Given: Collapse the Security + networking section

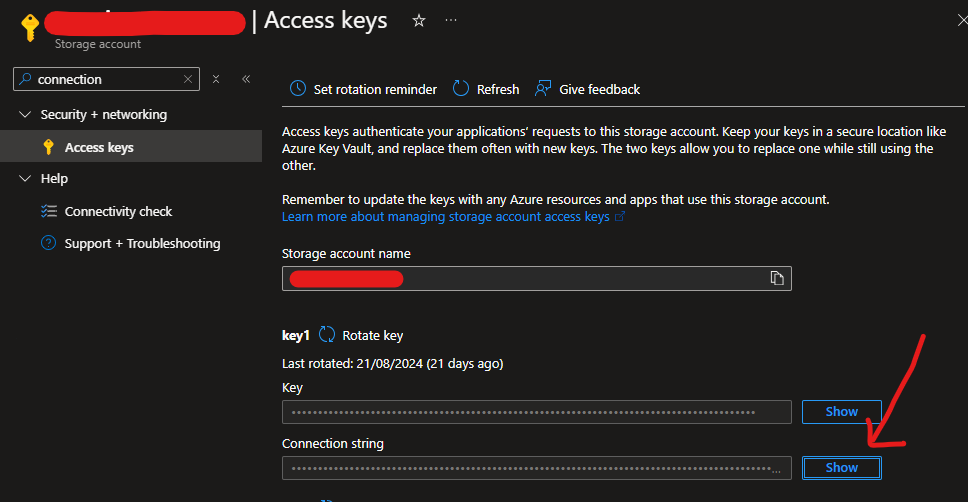Looking at the screenshot, I should pyautogui.click(x=25, y=115).
